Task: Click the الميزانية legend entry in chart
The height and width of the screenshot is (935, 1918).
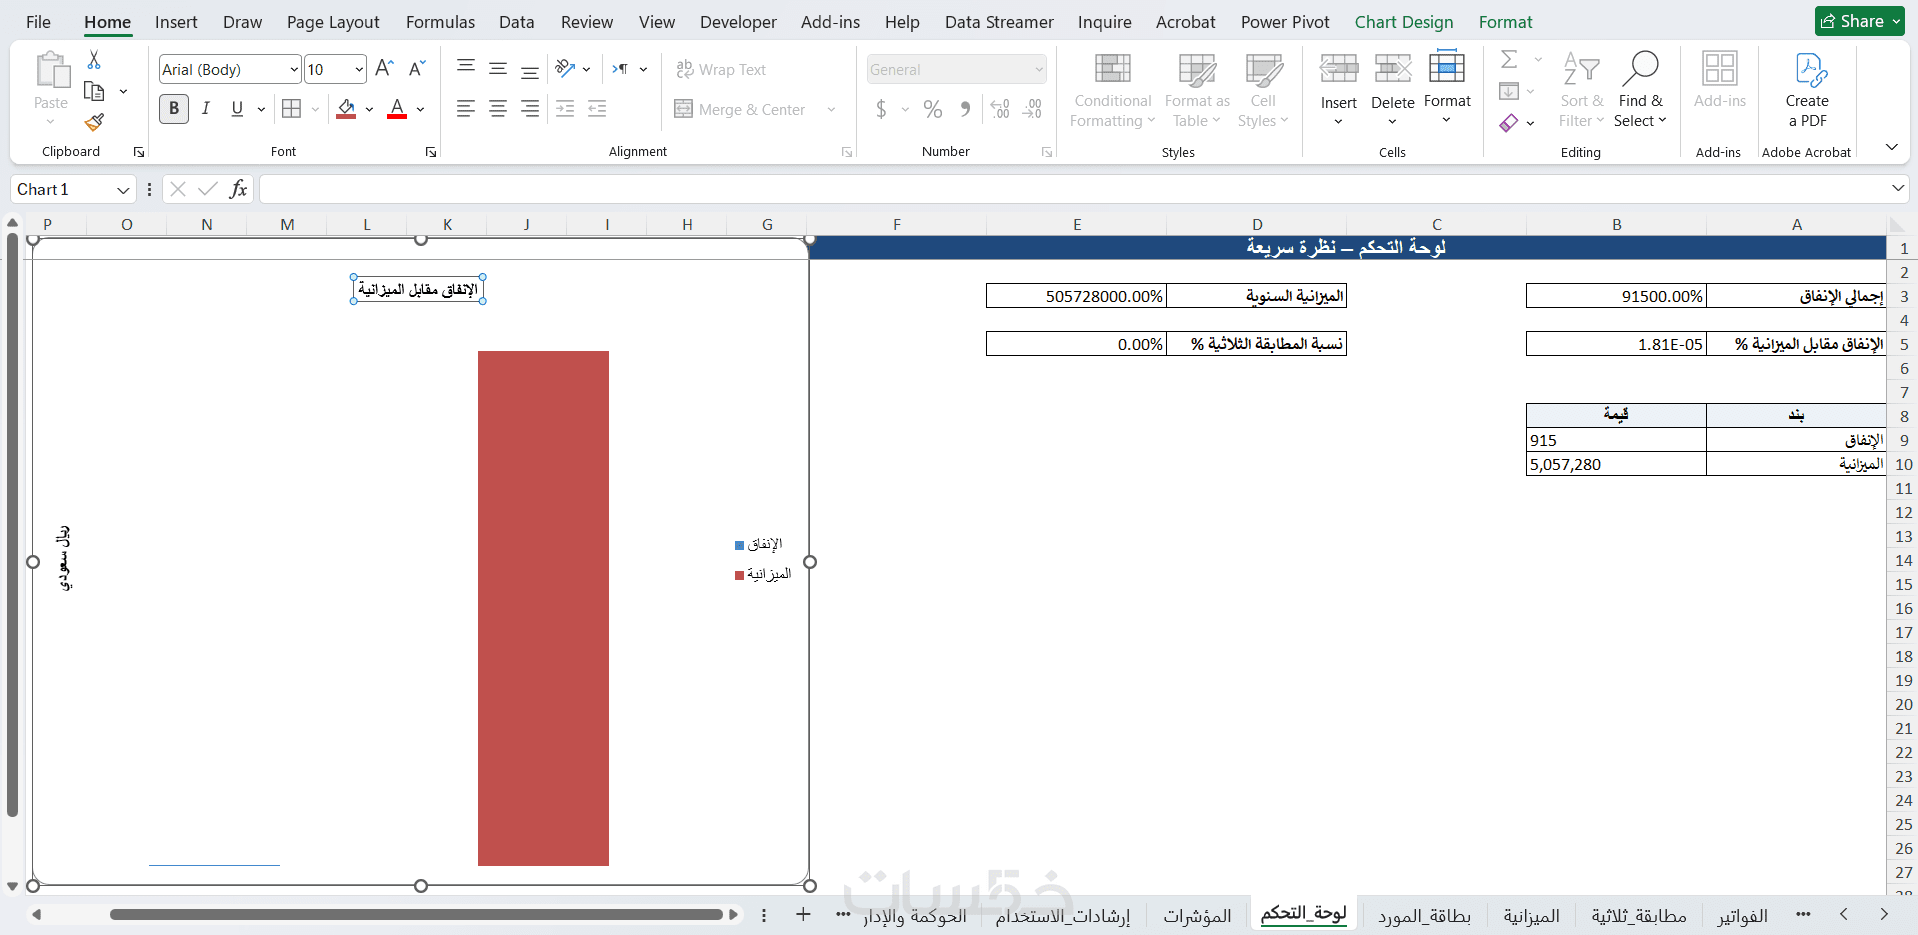Action: [763, 574]
